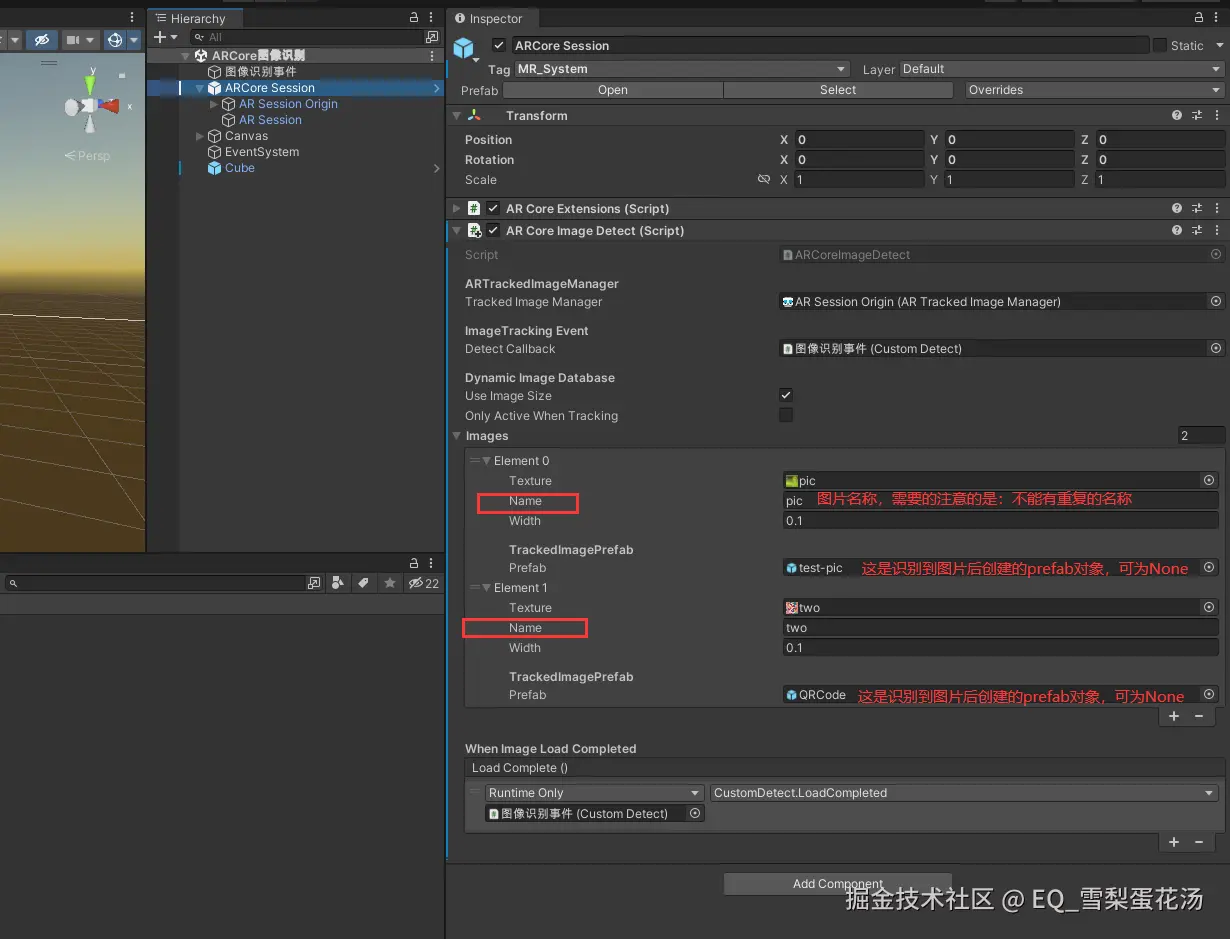This screenshot has height=939, width=1230.
Task: Open the Scene view three-dot menu
Action: click(x=132, y=18)
